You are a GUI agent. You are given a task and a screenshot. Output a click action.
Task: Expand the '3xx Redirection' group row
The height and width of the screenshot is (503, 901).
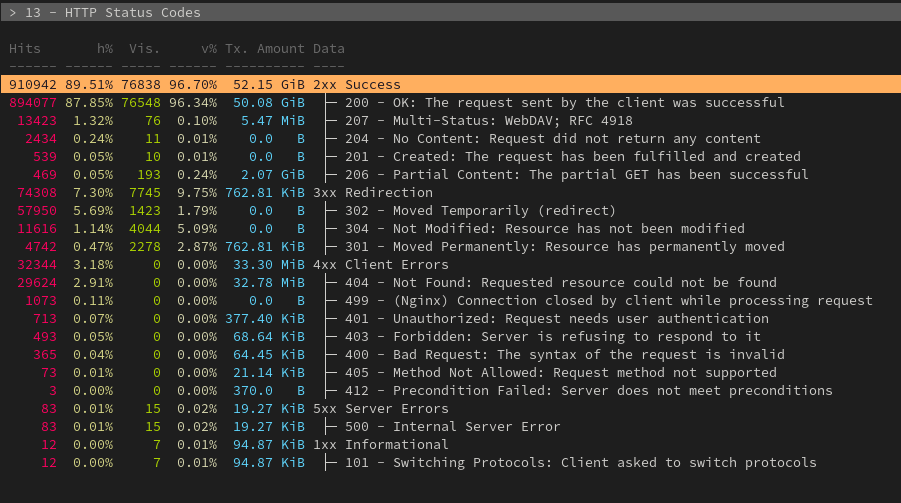click(x=388, y=193)
